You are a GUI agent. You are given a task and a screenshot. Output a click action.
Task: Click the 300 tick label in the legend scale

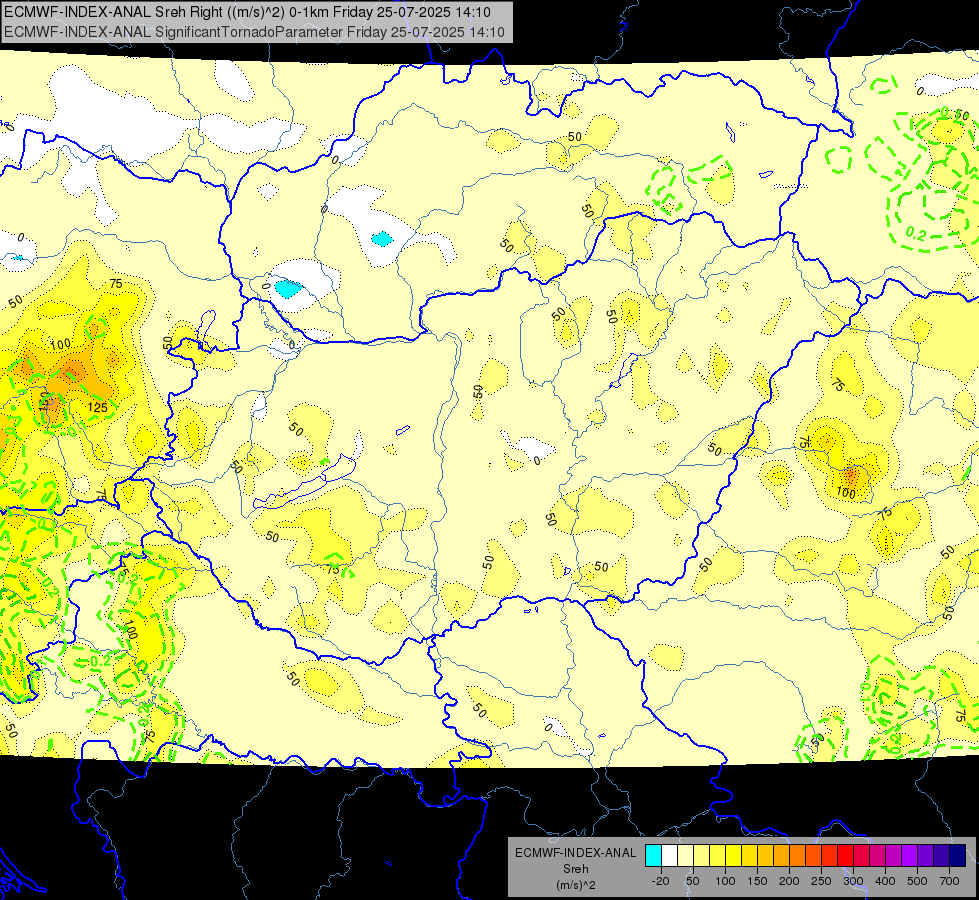854,881
